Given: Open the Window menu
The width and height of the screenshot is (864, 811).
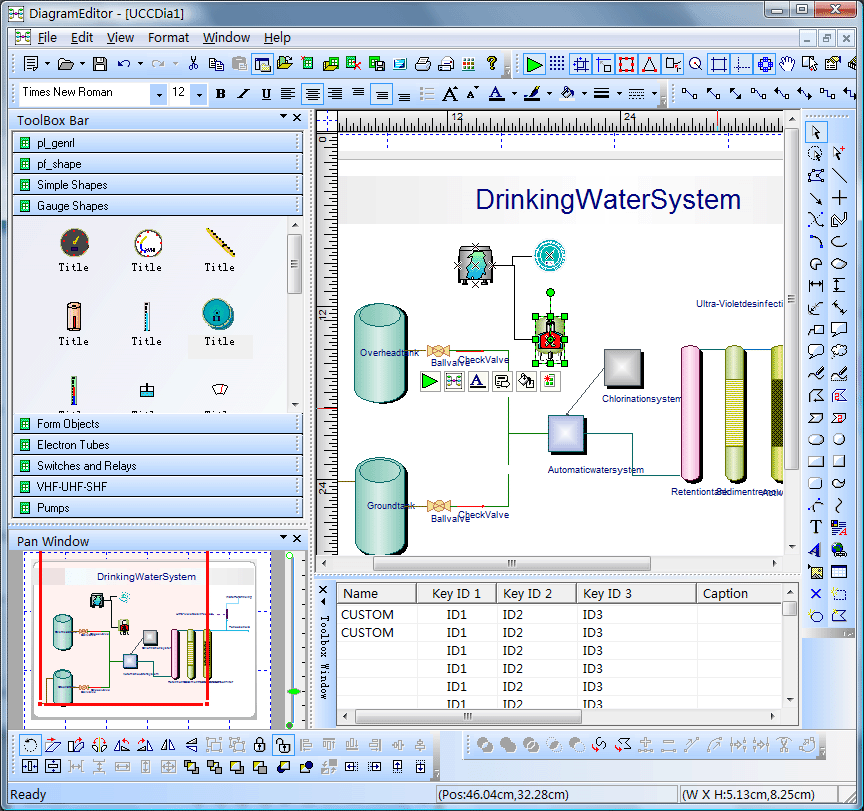Looking at the screenshot, I should [x=226, y=38].
